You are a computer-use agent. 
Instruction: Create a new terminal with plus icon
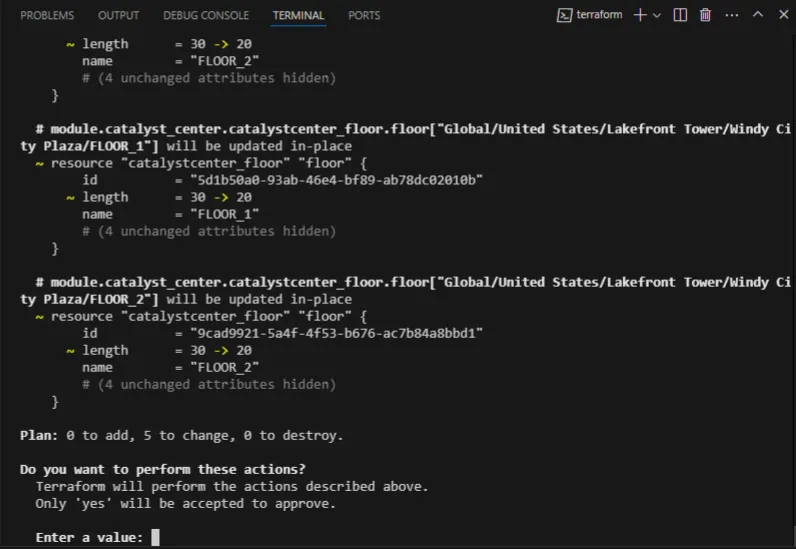coord(639,15)
